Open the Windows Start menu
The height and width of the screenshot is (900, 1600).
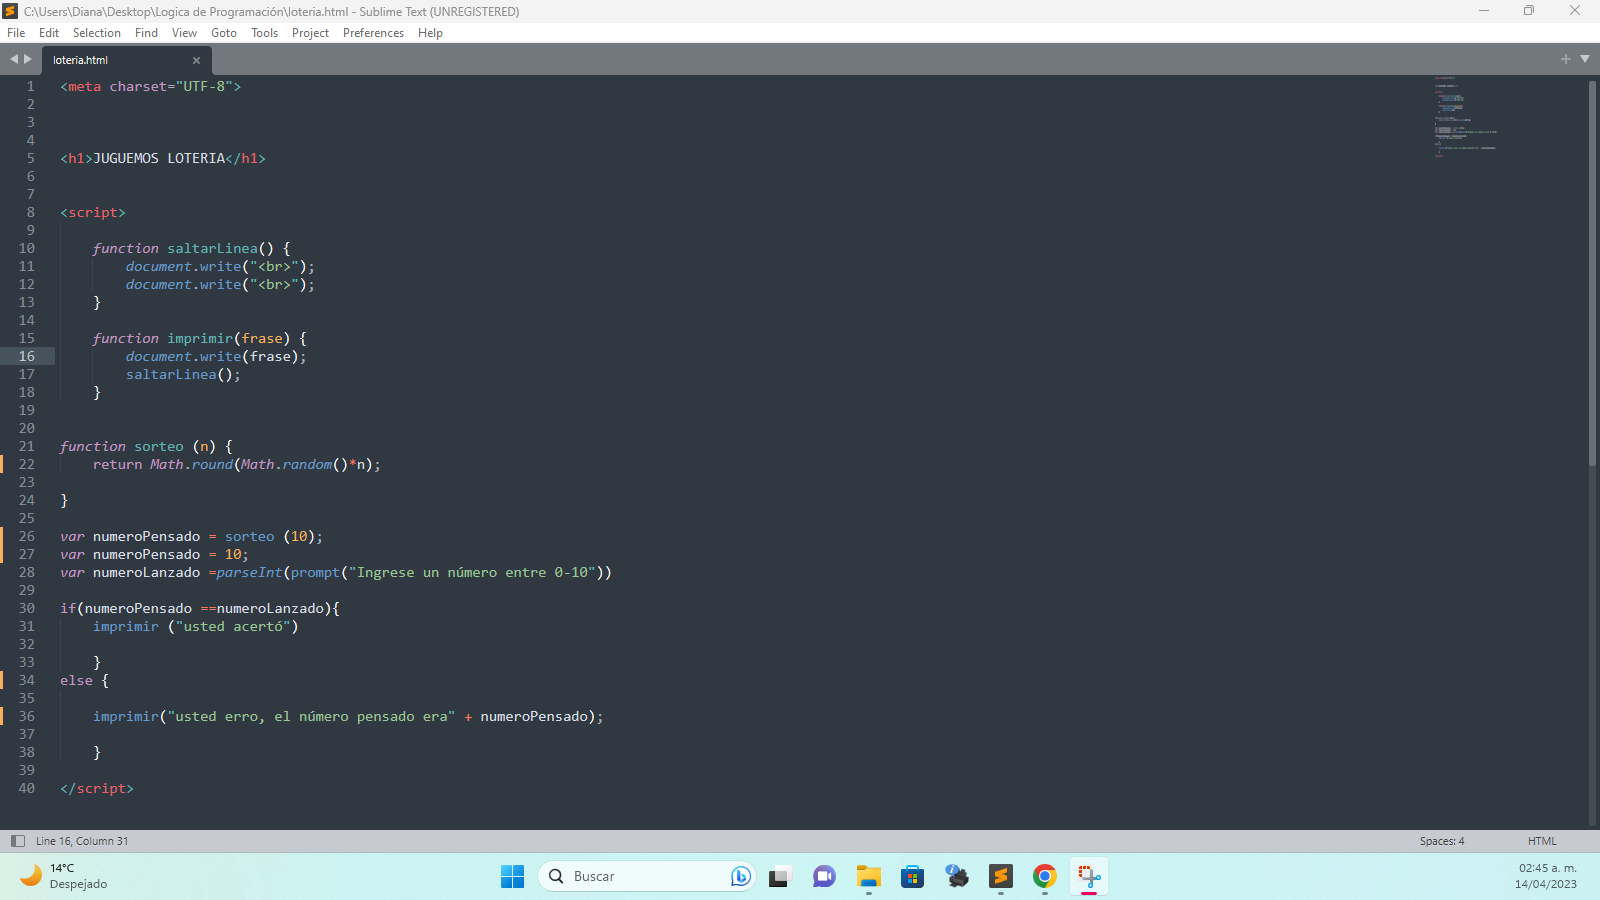click(x=512, y=877)
